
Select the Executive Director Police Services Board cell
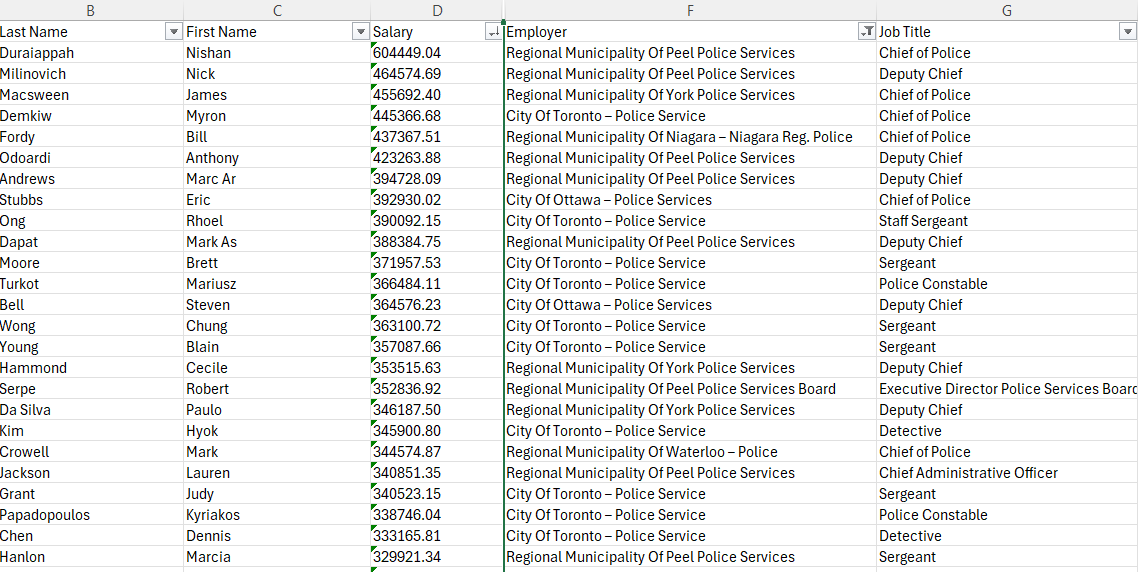click(1007, 389)
